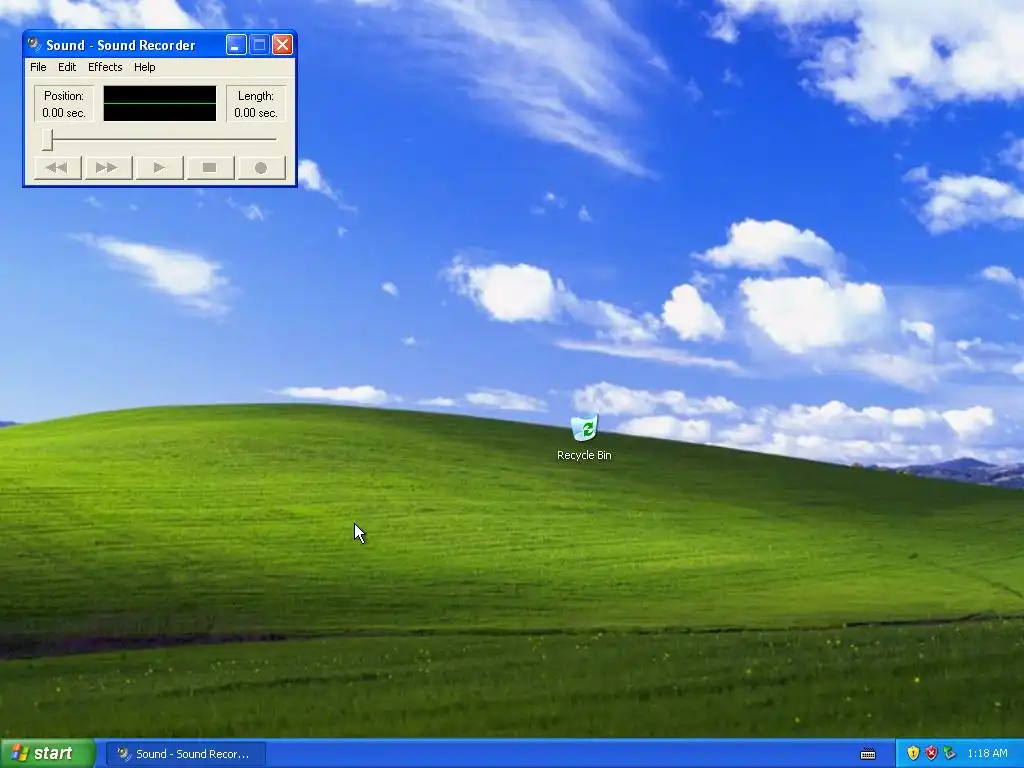The height and width of the screenshot is (768, 1024).
Task: Close the Sound Recorder window
Action: [x=282, y=44]
